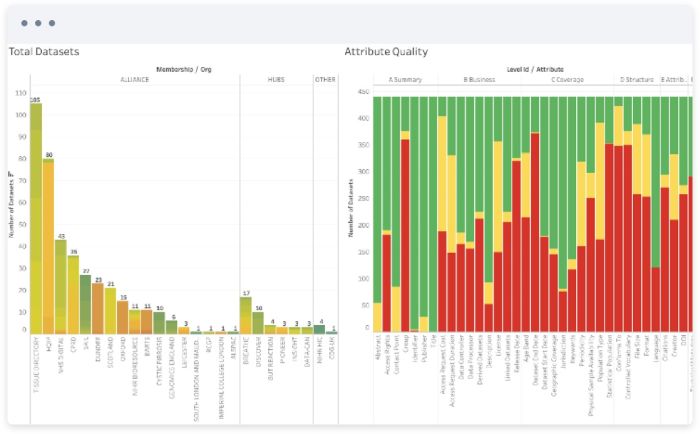Viewport: 700px width, 434px height.
Task: Select the yellow segment of the Periodicity bar
Action: (581, 204)
